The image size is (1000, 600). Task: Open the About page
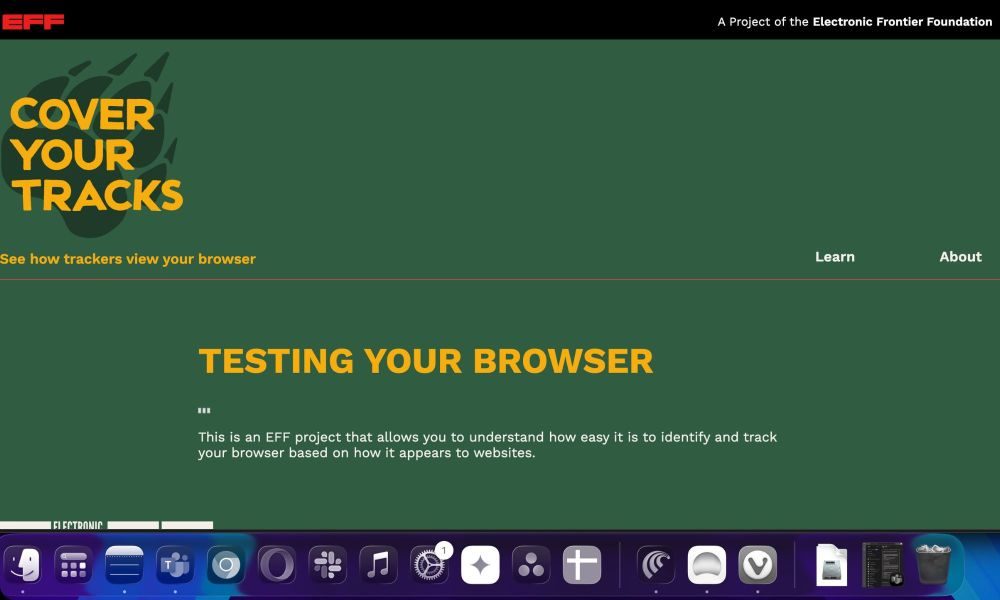[x=960, y=257]
